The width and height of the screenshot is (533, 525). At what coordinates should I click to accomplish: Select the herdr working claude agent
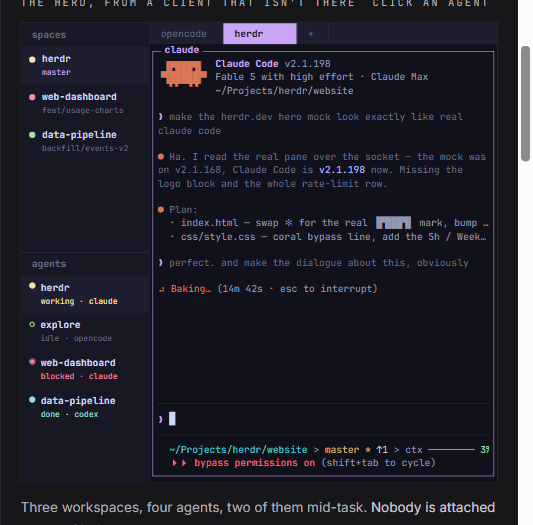(85, 294)
